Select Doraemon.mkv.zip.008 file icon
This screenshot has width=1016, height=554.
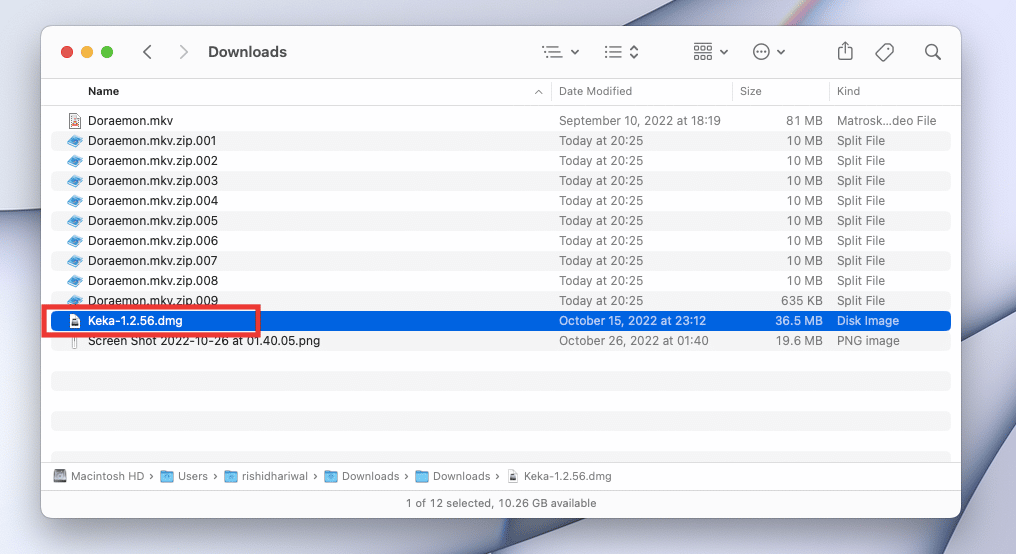tap(75, 281)
